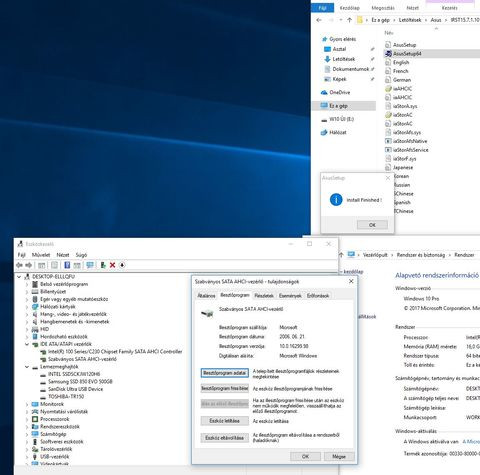This screenshot has height=475, width=480.
Task: Open the Fájl menu in Device Manager
Action: tap(22, 255)
